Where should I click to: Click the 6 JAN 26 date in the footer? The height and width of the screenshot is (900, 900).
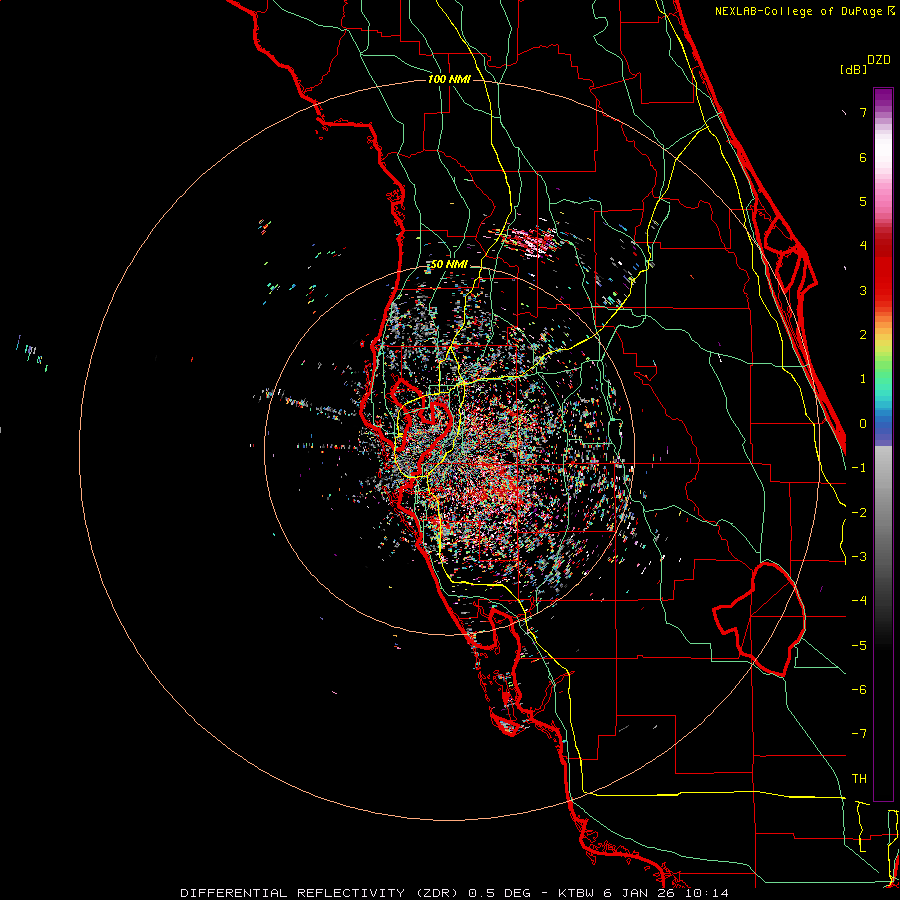coord(639,893)
